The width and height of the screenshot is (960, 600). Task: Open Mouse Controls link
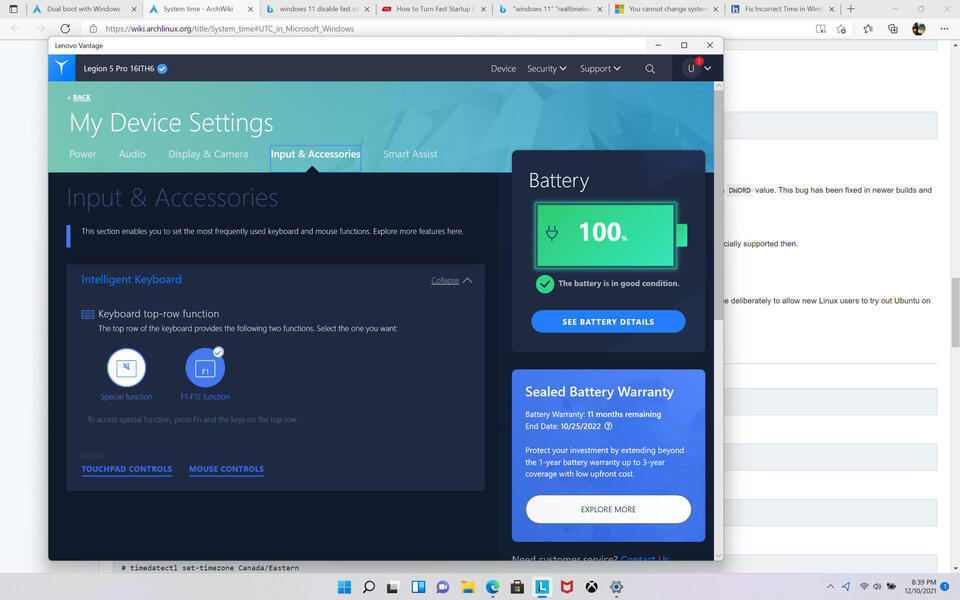[227, 469]
